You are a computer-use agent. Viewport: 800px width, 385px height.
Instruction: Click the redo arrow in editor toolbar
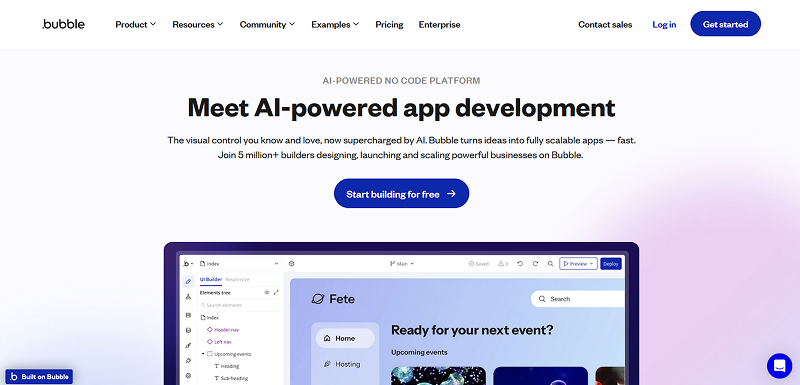point(535,264)
